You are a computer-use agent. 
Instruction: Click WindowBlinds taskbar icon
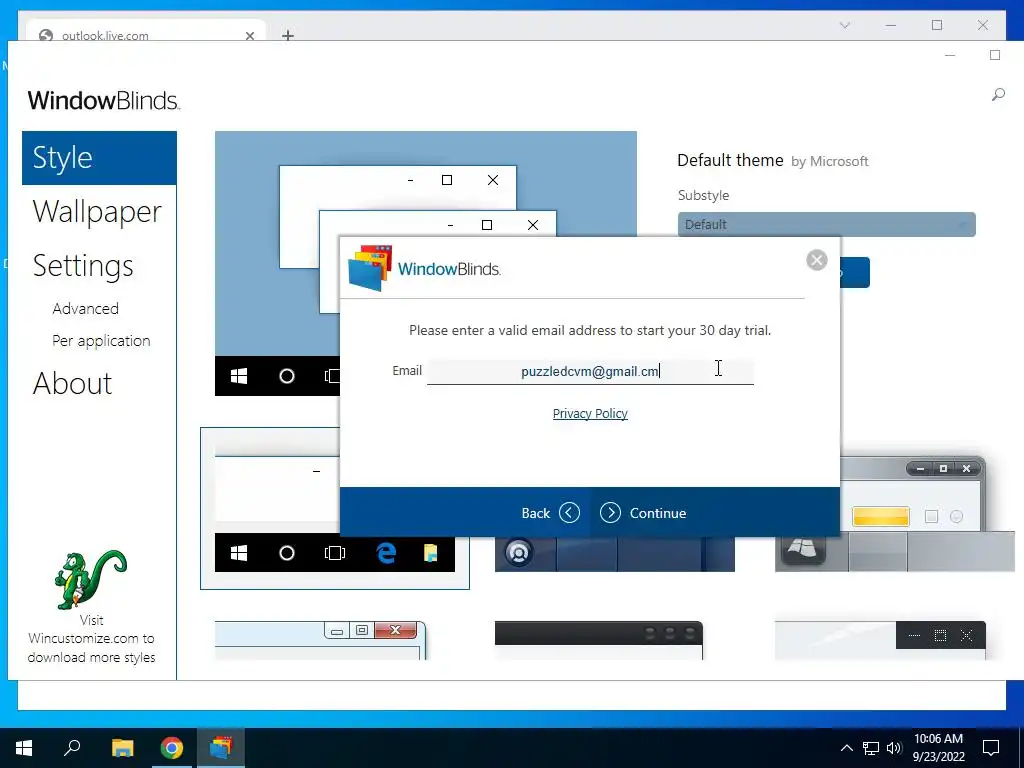221,748
